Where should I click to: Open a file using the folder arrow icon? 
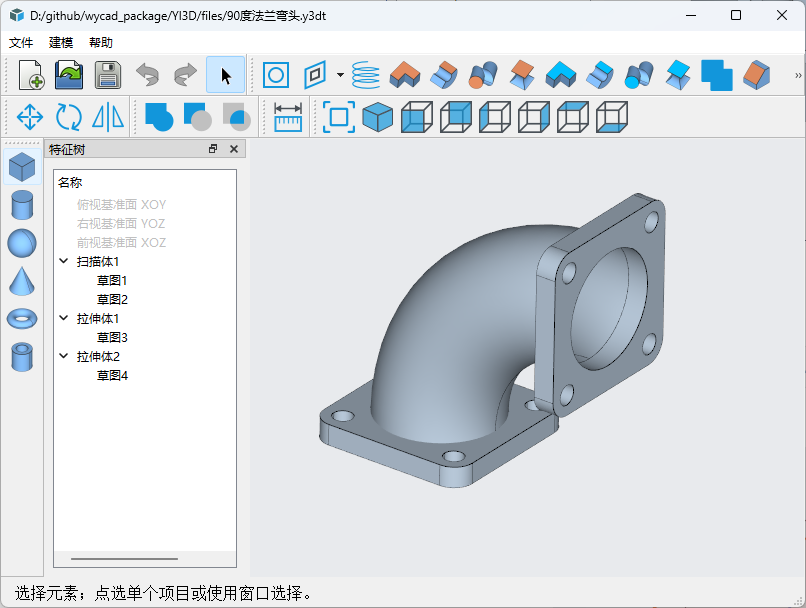69,75
